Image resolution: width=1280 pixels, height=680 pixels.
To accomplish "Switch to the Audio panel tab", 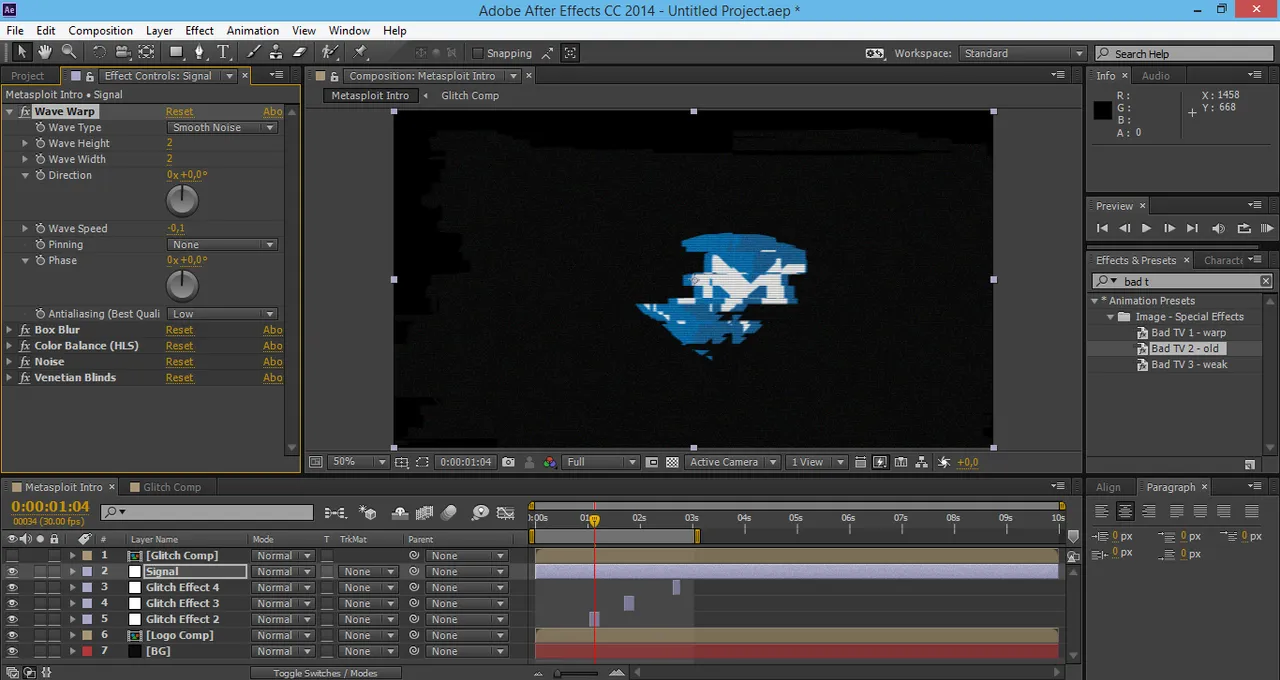I will tap(1156, 76).
